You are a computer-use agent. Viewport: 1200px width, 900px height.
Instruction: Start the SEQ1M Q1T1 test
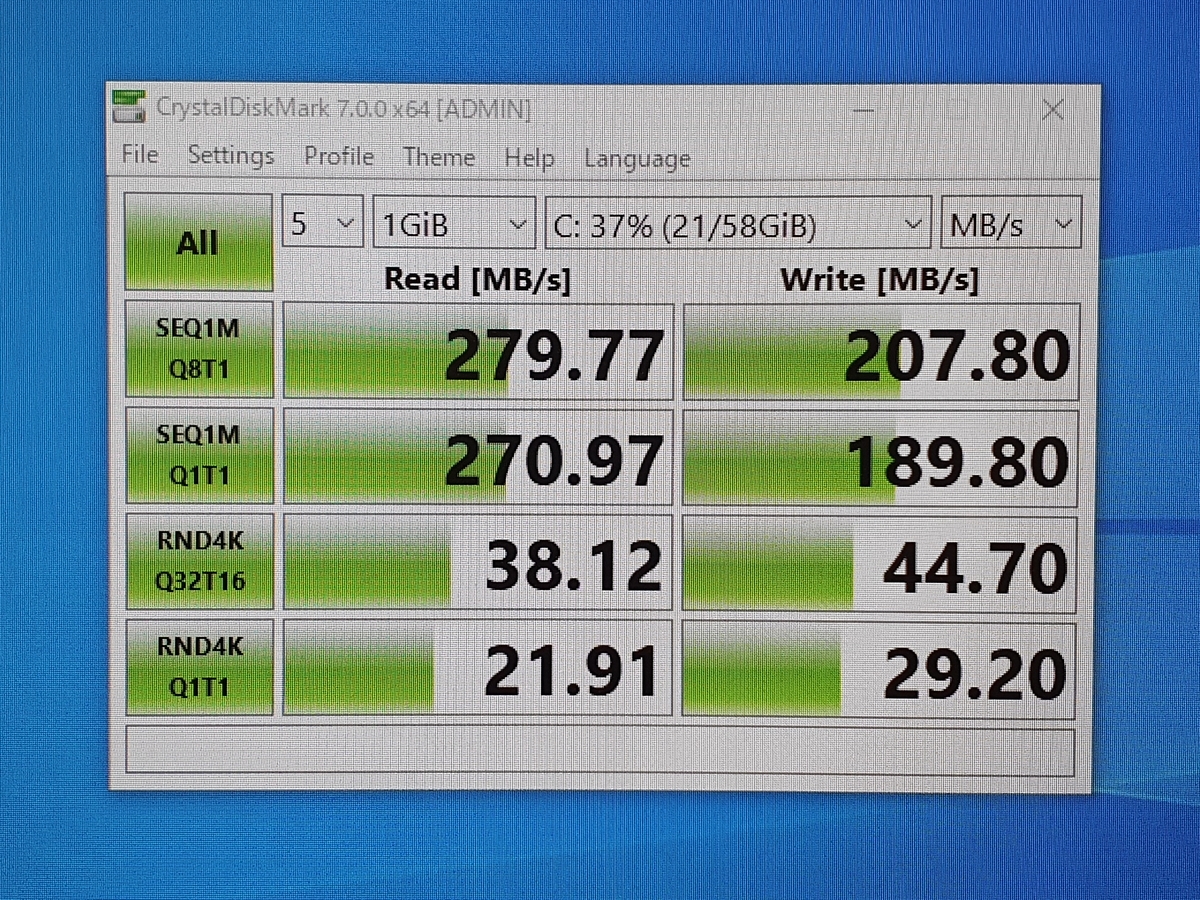tap(198, 455)
